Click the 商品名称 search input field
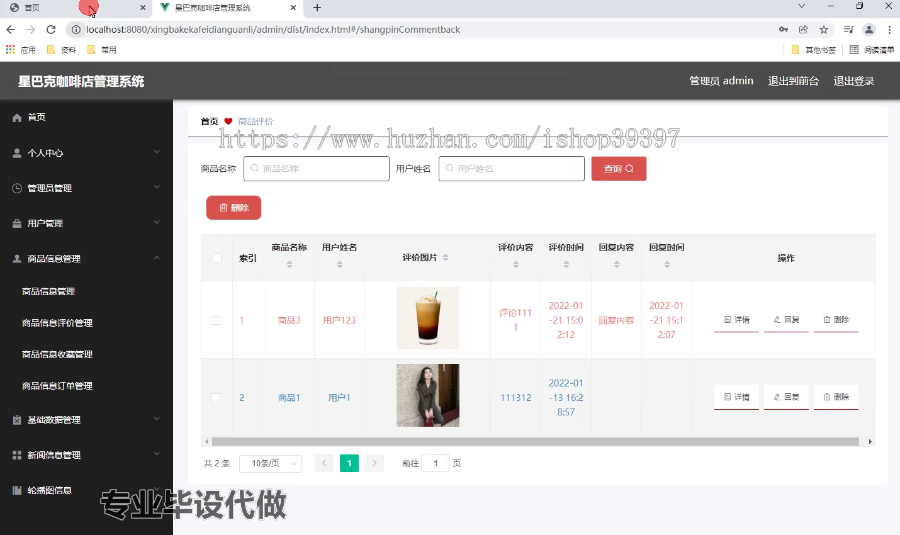 316,169
